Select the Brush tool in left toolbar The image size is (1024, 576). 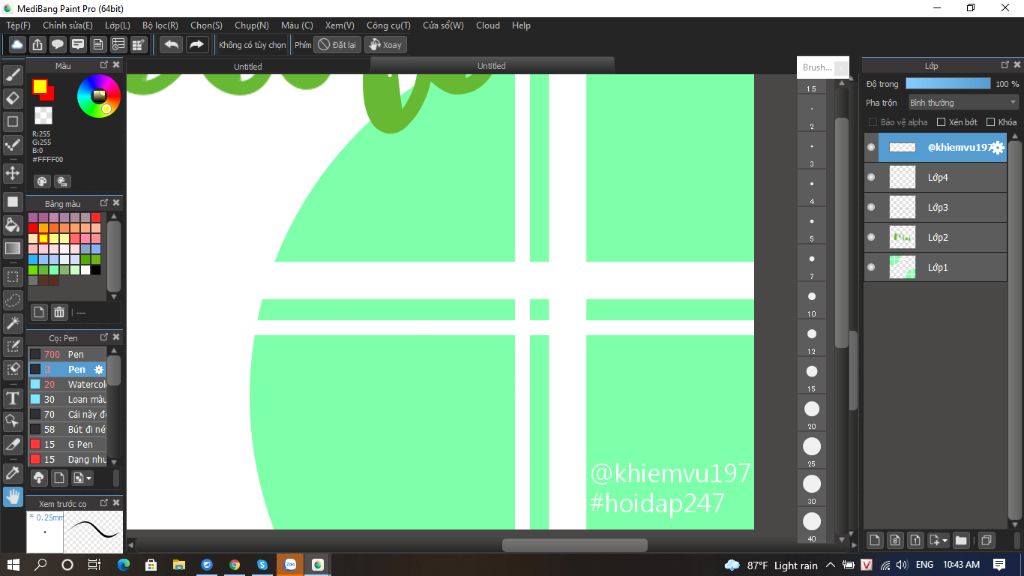coord(12,75)
